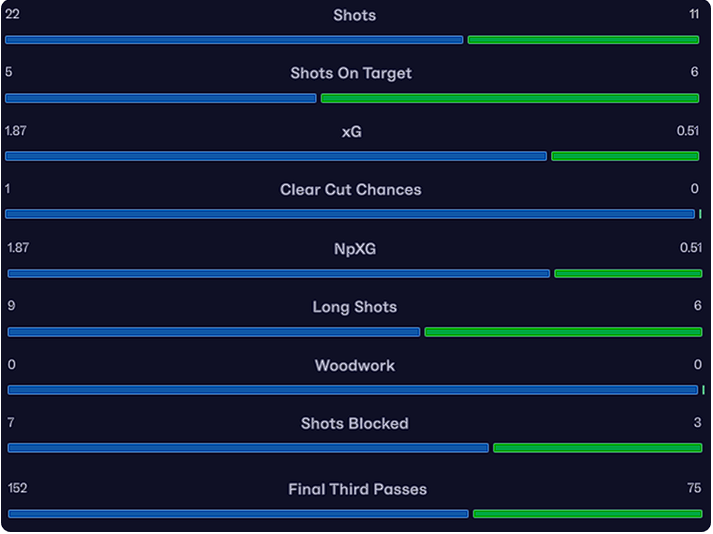Click the green Shots bar
The image size is (713, 534).
coord(583,40)
